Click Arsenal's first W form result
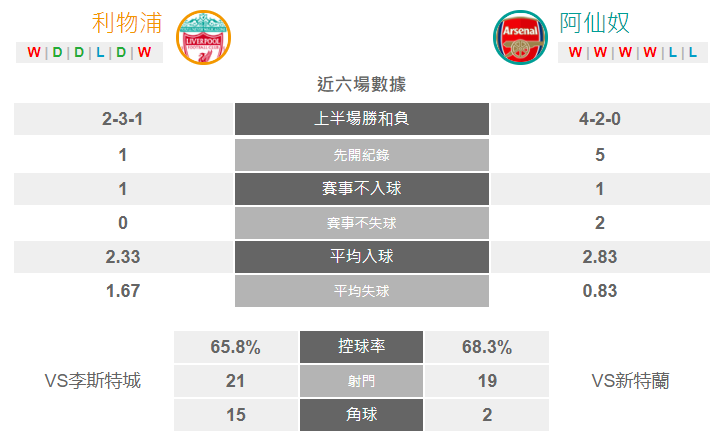 (576, 52)
